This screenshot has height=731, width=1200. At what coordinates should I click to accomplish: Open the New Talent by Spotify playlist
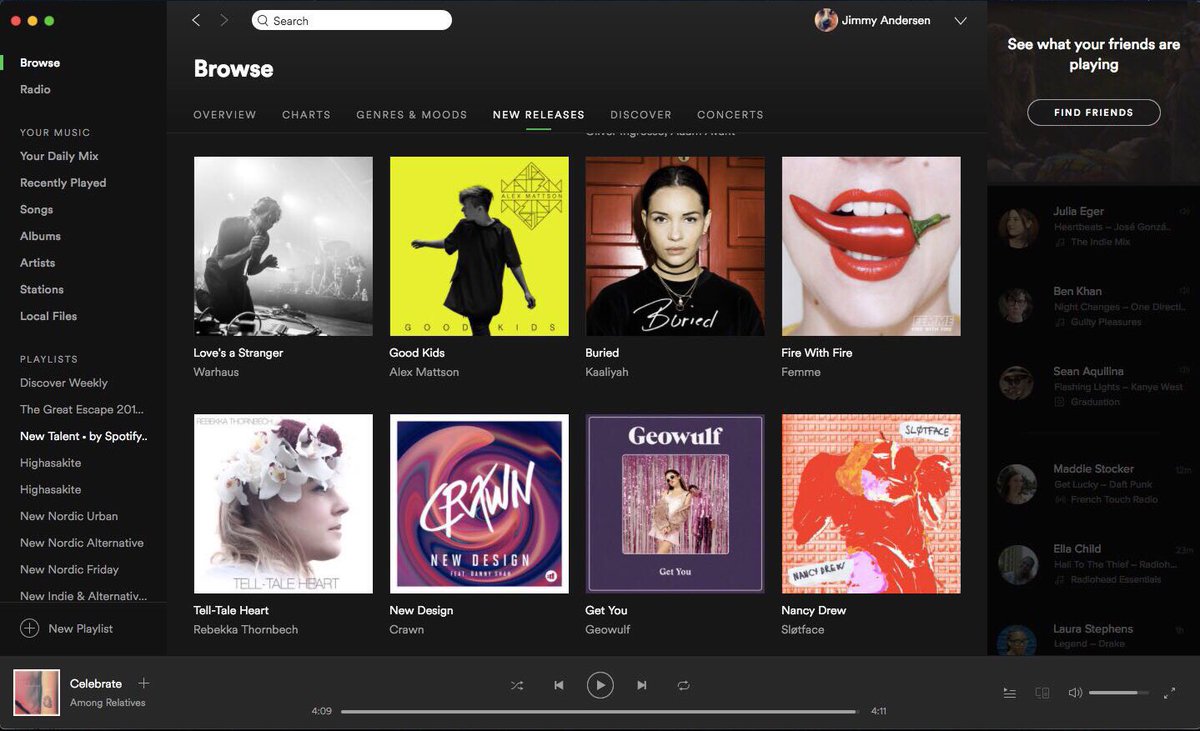(x=84, y=436)
